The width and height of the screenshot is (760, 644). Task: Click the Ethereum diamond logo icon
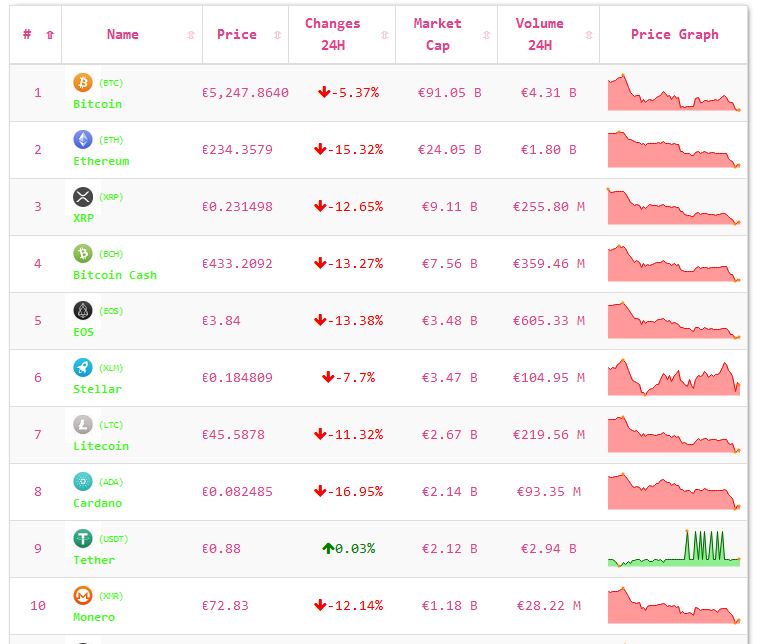pos(83,139)
